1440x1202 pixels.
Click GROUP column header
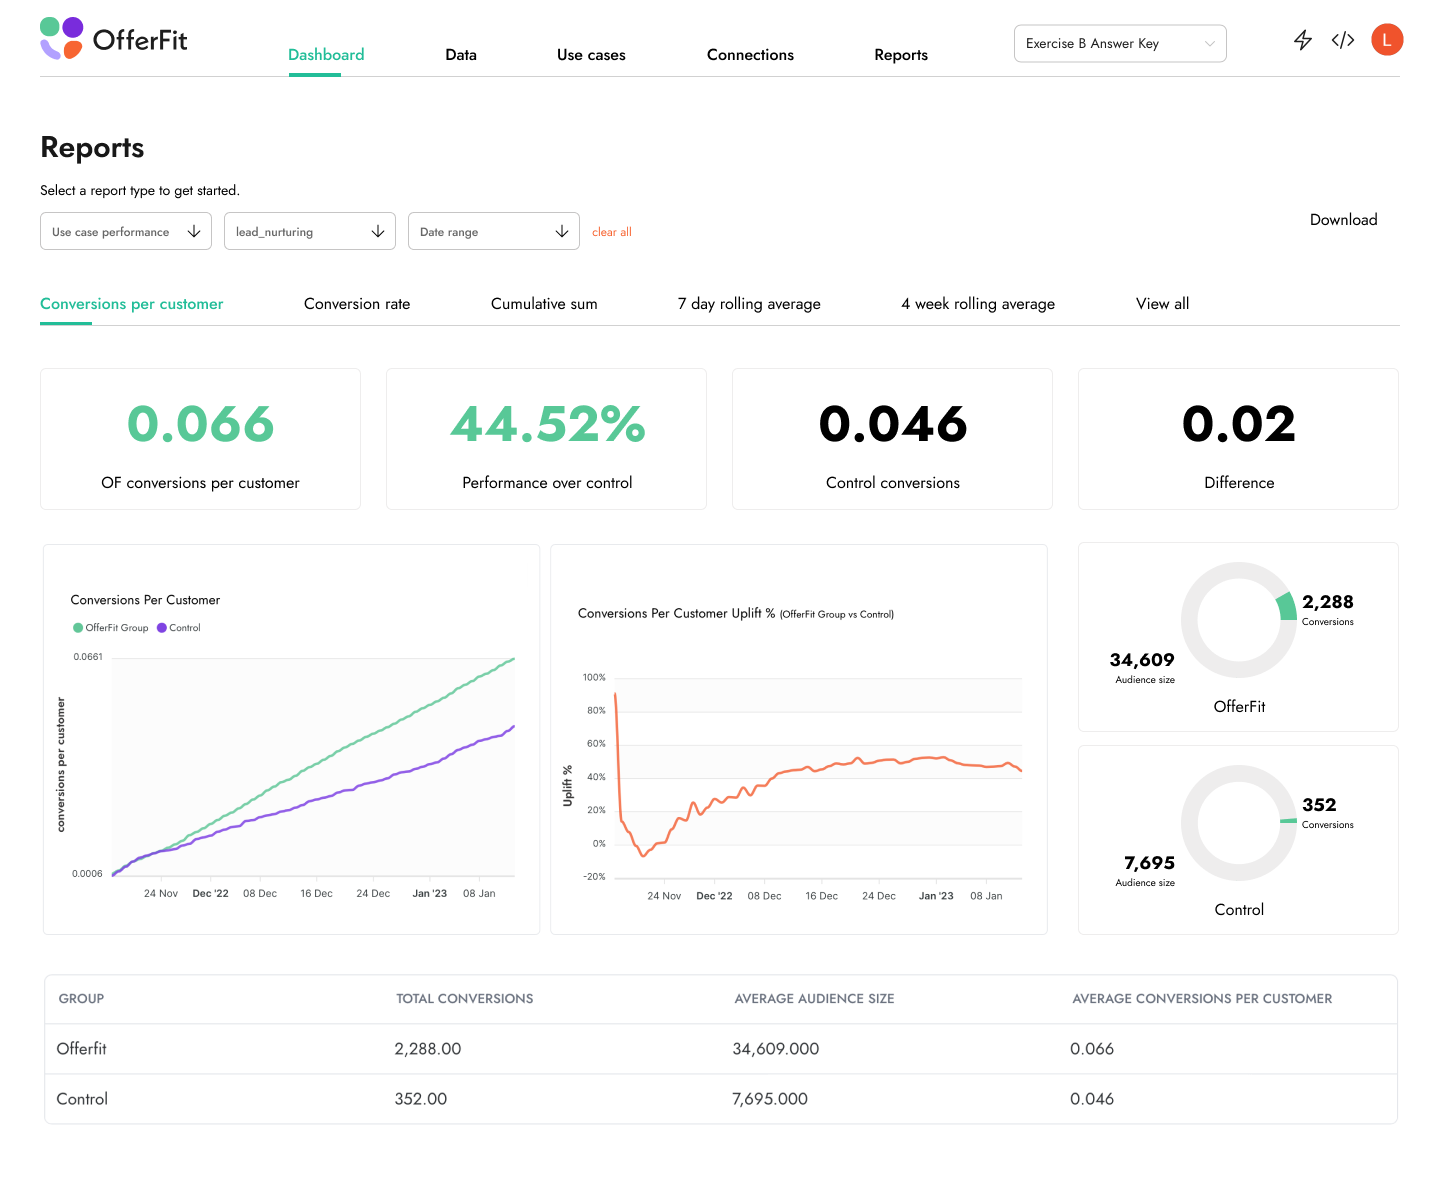tap(81, 999)
